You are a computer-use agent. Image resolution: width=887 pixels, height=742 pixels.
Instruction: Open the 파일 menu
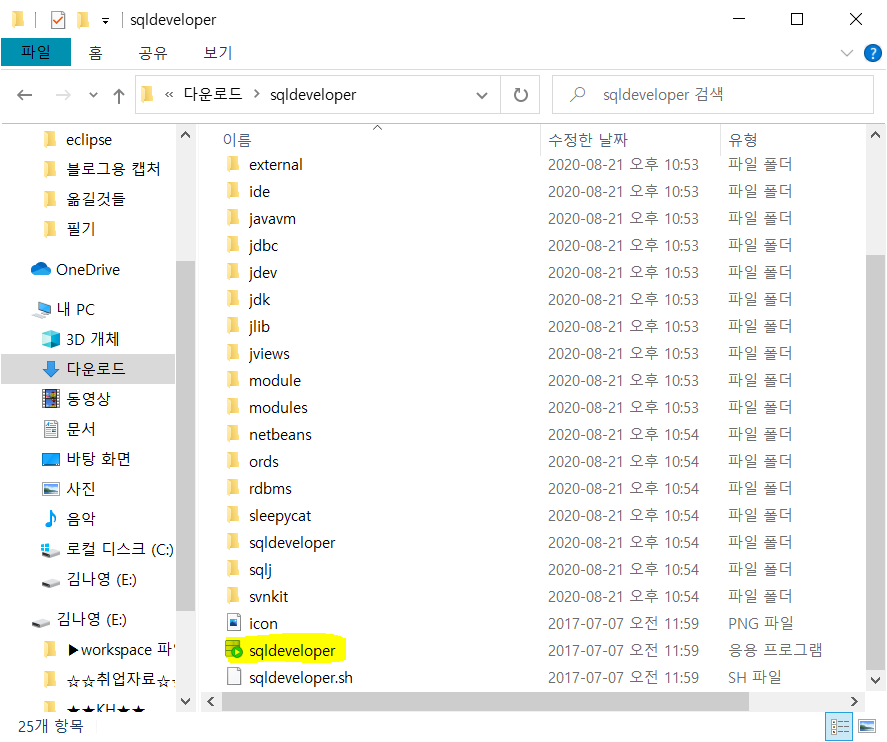36,52
